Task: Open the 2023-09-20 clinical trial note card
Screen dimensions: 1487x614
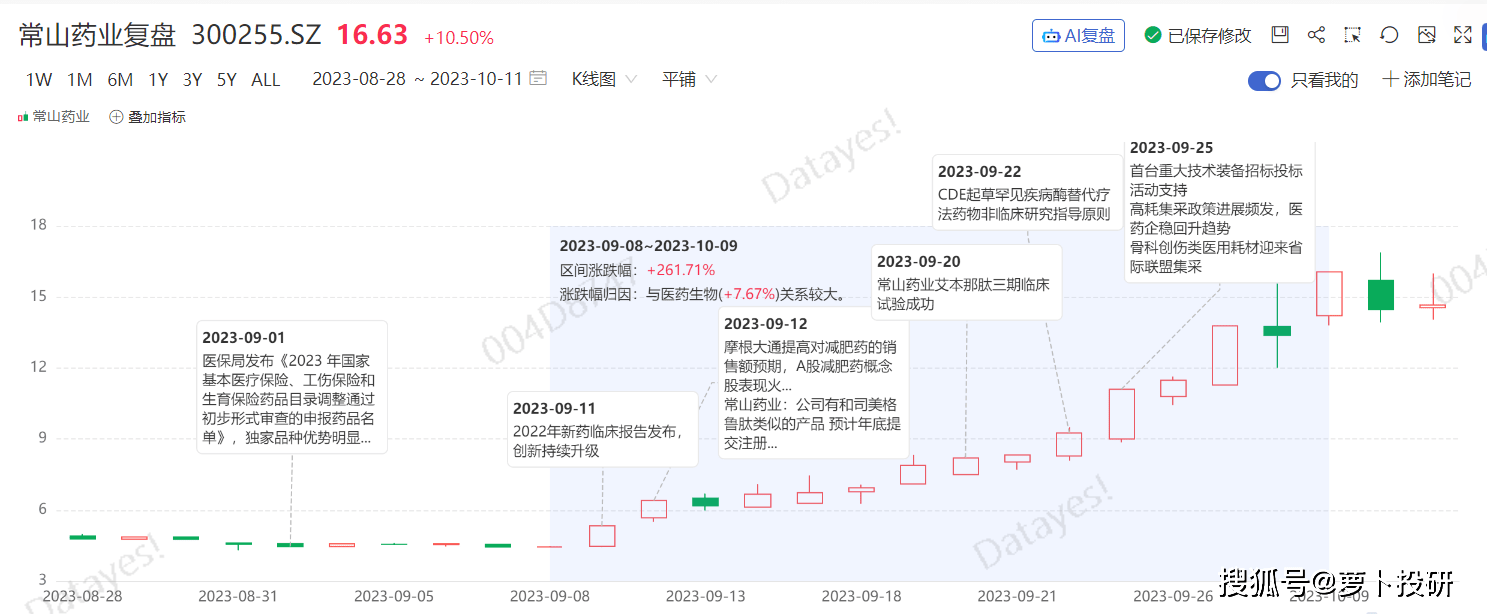Action: click(965, 282)
